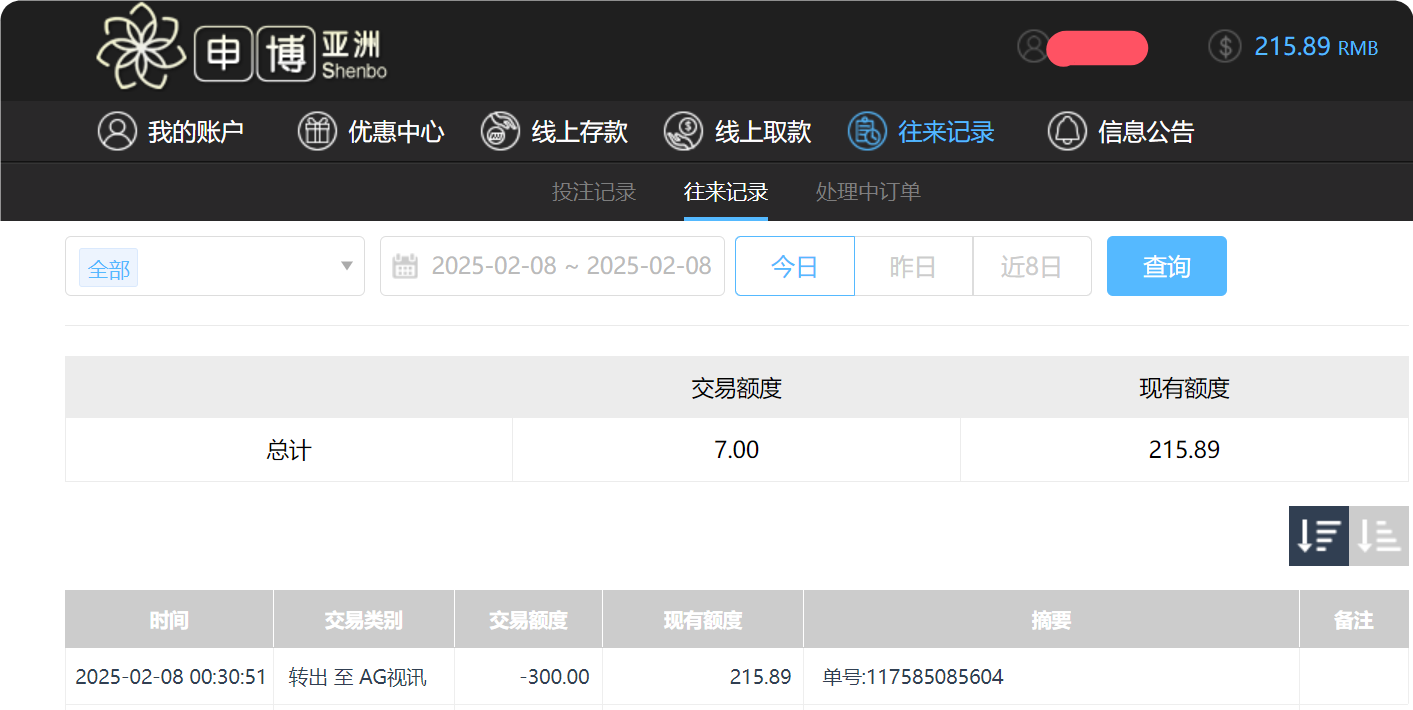The width and height of the screenshot is (1413, 710).
Task: Switch to the 投注记录 tab
Action: (595, 192)
